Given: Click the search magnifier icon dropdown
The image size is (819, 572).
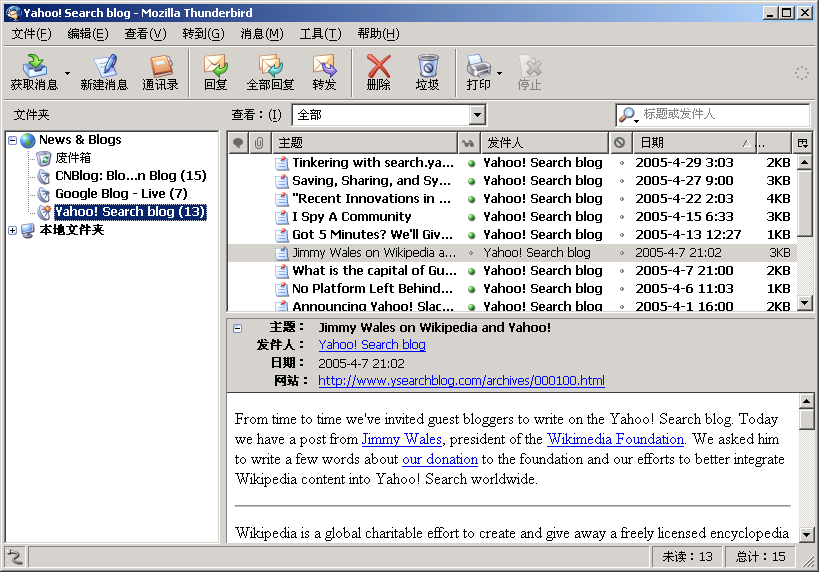Looking at the screenshot, I should tap(628, 114).
